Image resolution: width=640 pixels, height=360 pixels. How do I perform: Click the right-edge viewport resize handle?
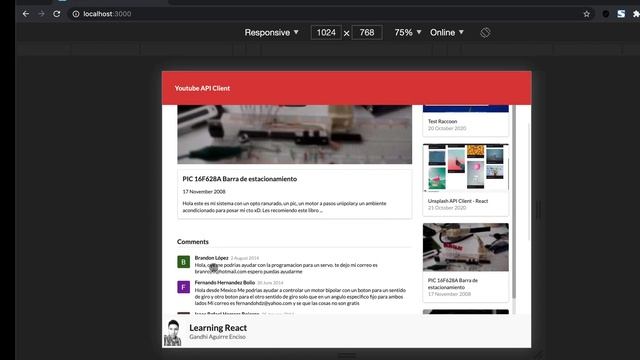tap(539, 209)
